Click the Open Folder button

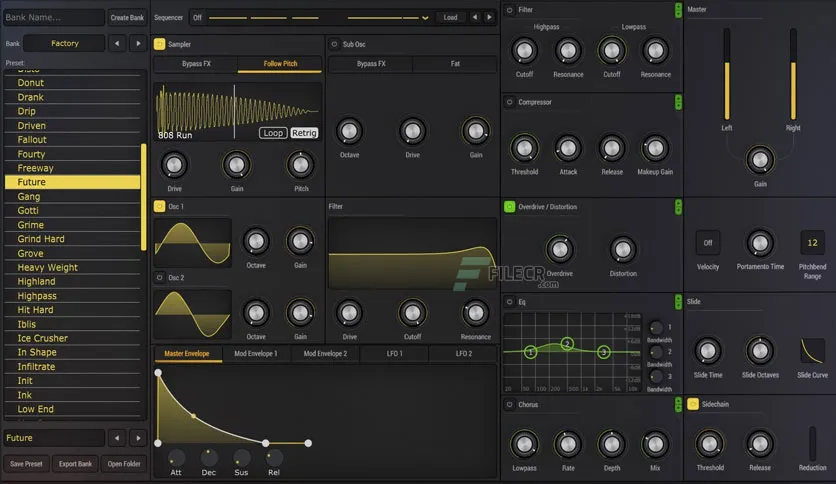tap(124, 464)
